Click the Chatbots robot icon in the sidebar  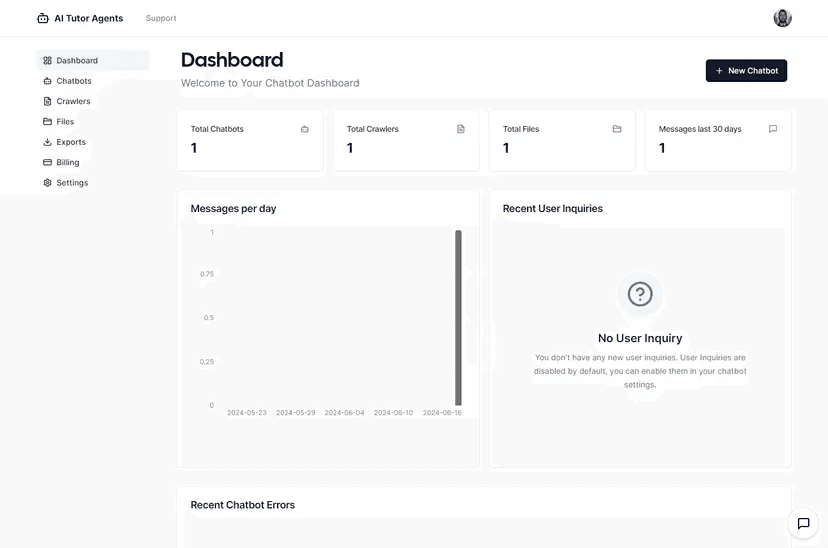point(48,81)
